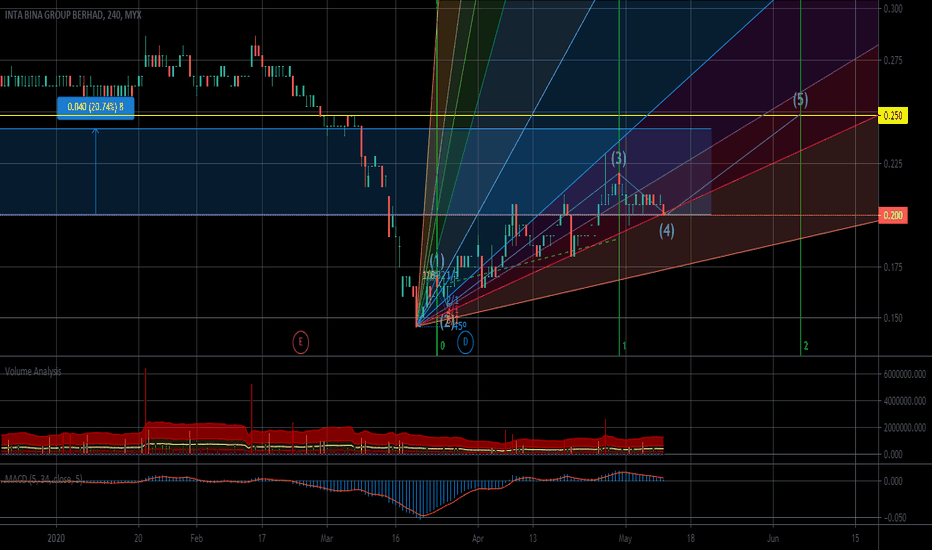Viewport: 932px width, 550px height.
Task: Click the green time zone 1 marker
Action: point(624,345)
